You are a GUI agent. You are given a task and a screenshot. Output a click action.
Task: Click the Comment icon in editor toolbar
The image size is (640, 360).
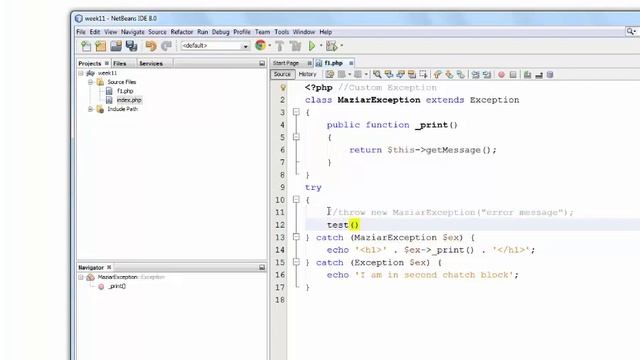click(x=527, y=74)
